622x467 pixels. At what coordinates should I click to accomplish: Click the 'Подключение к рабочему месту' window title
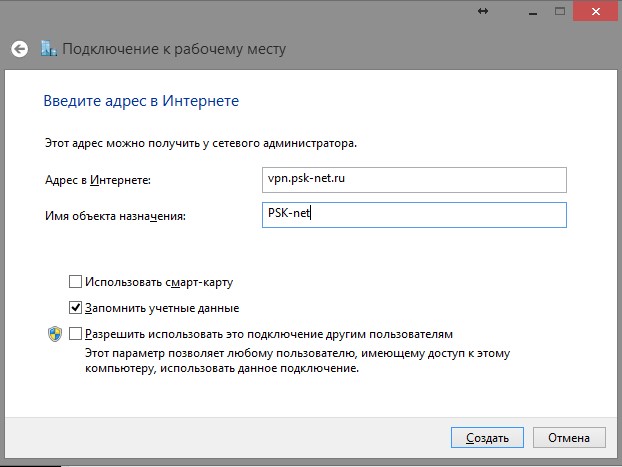174,49
